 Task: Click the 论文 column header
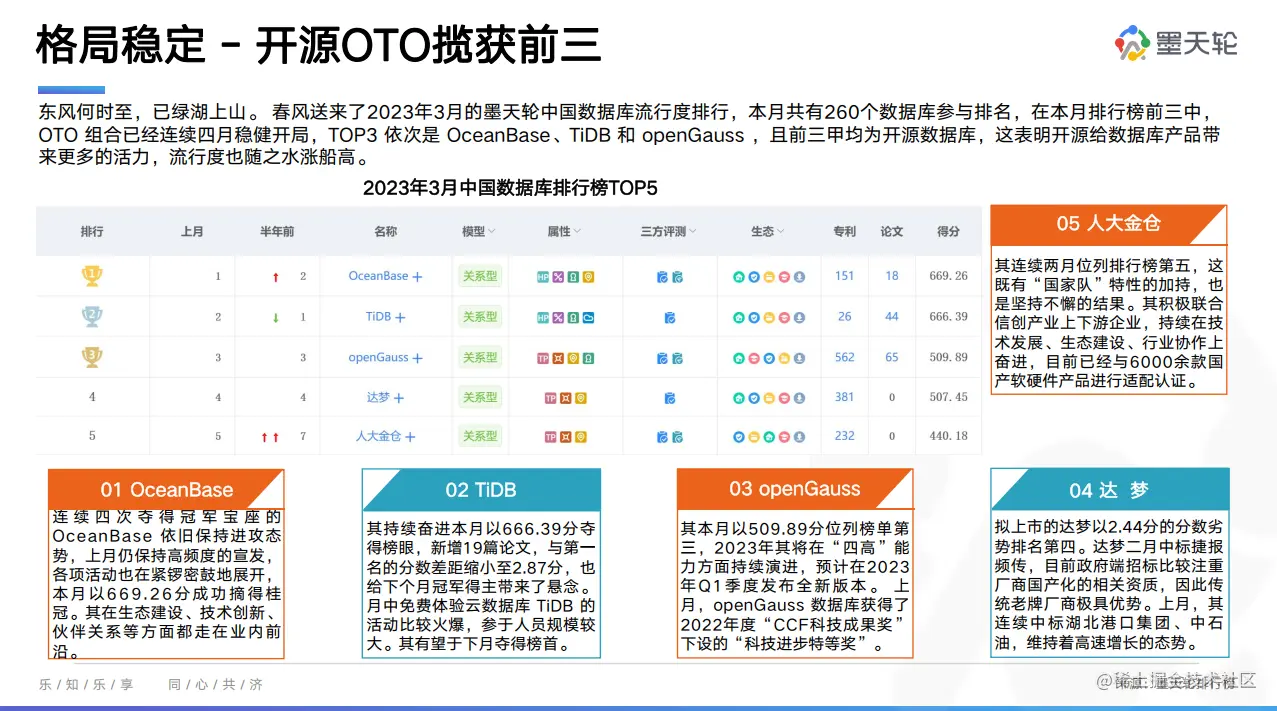(x=891, y=231)
